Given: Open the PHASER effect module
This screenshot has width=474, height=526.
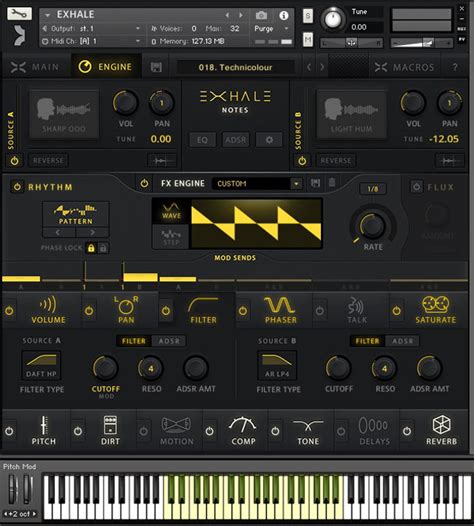Looking at the screenshot, I should (x=280, y=310).
